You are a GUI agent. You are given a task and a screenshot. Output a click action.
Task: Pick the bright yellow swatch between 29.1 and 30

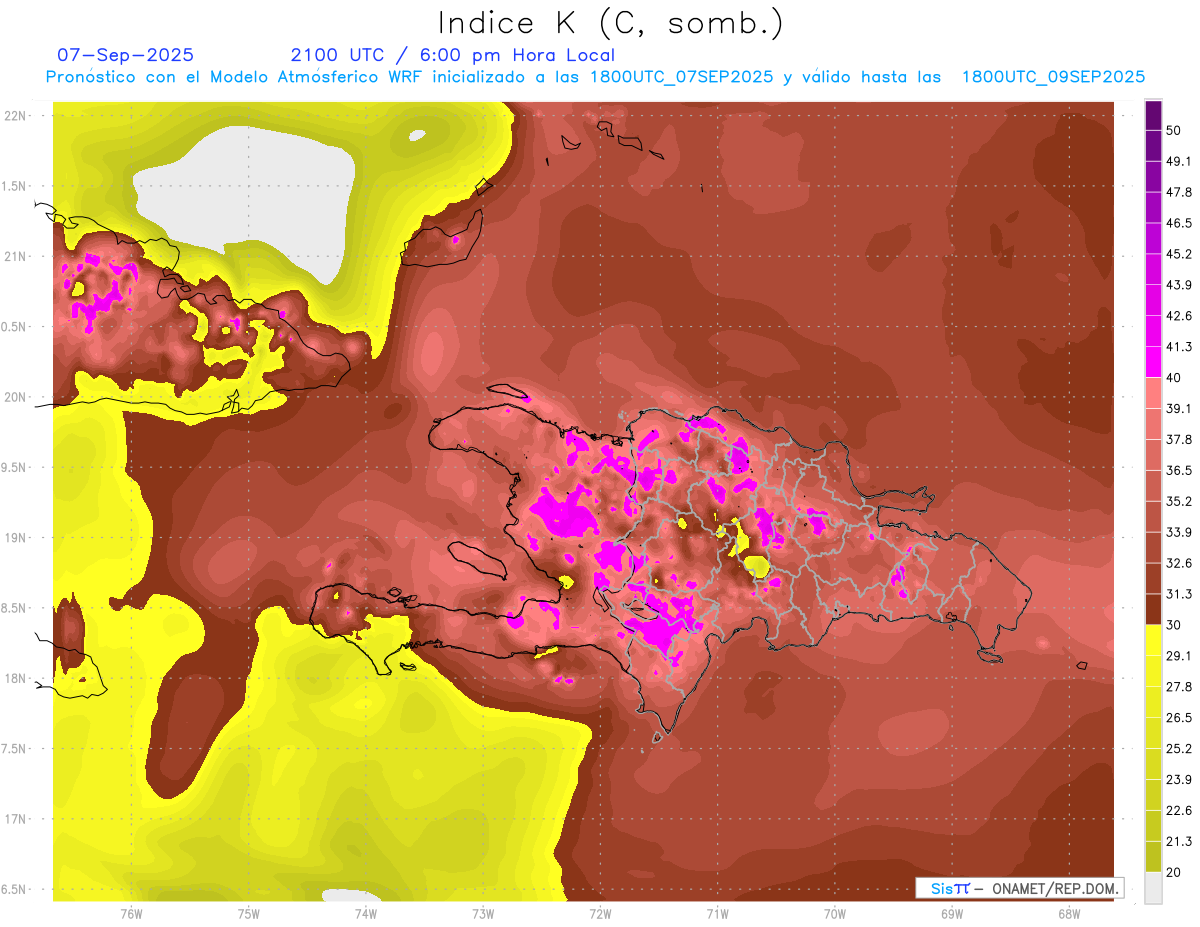click(1153, 640)
